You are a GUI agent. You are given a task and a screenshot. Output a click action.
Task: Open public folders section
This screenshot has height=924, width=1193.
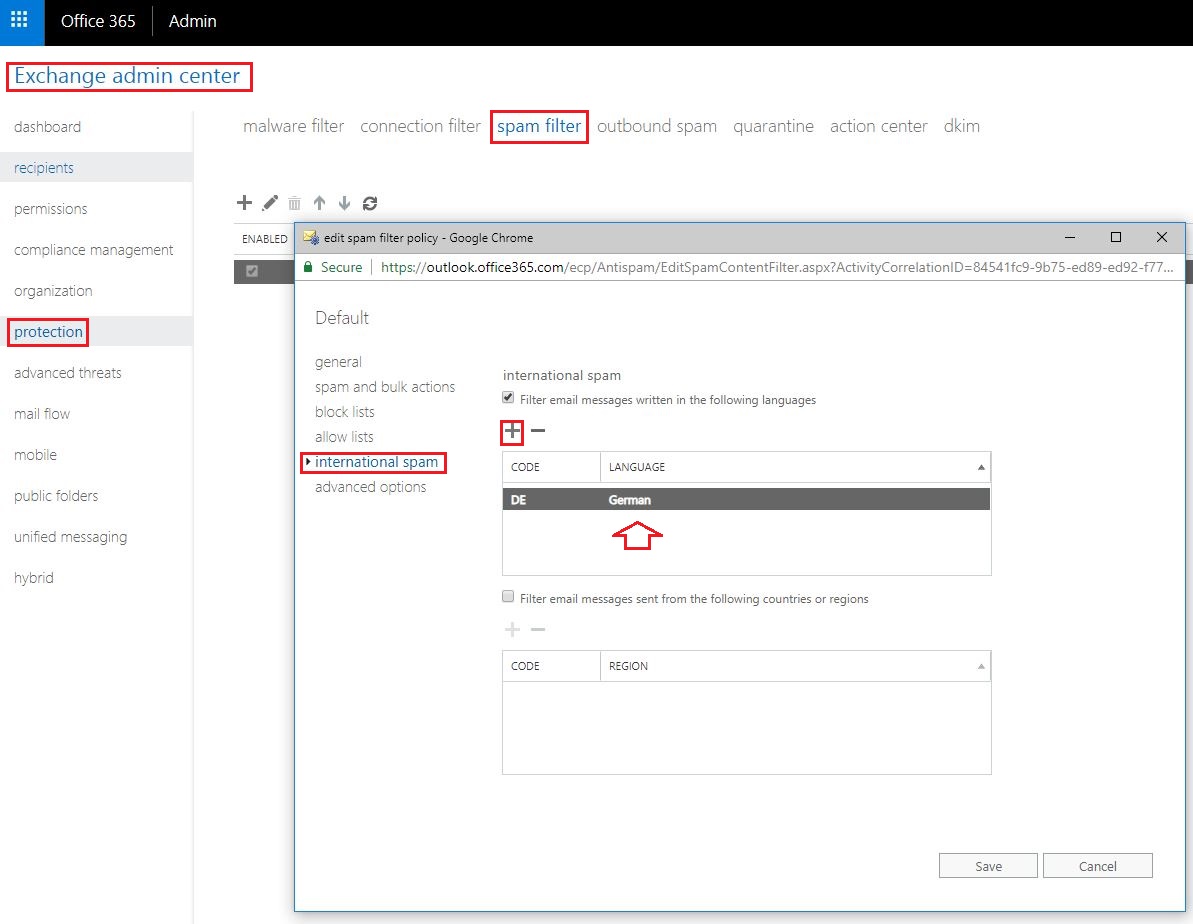(x=56, y=496)
